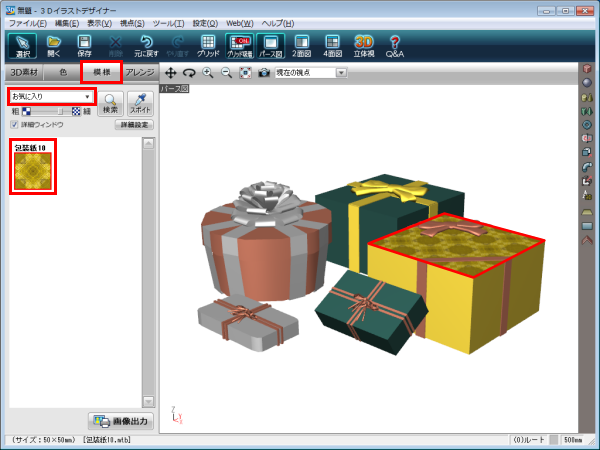Switch to the 4面図 four-view layout
Image resolution: width=600 pixels, height=450 pixels.
[x=332, y=45]
